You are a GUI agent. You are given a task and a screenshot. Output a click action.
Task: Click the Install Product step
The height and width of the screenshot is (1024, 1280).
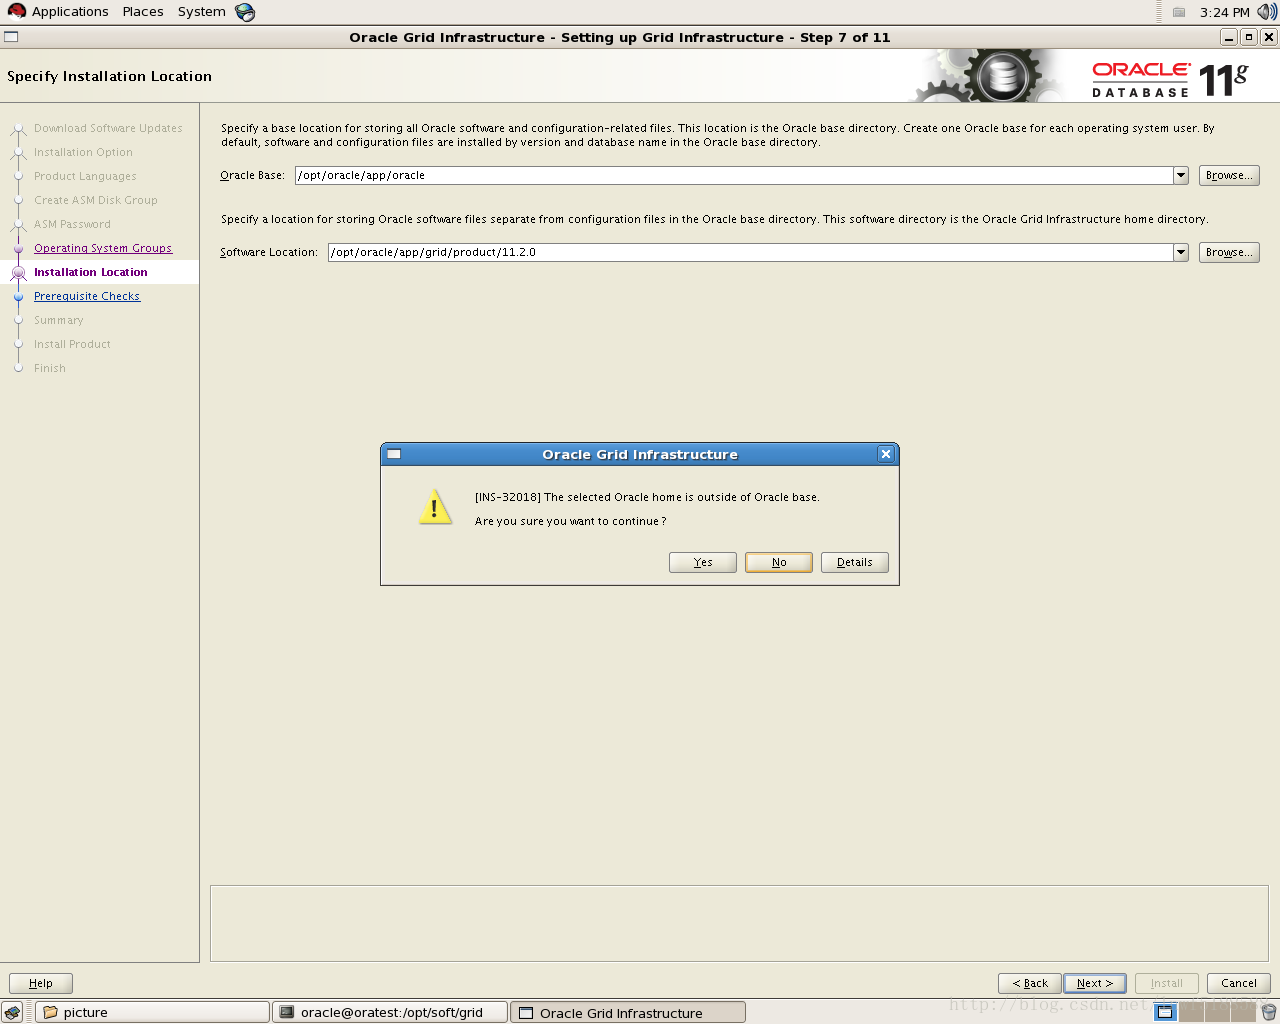point(72,344)
